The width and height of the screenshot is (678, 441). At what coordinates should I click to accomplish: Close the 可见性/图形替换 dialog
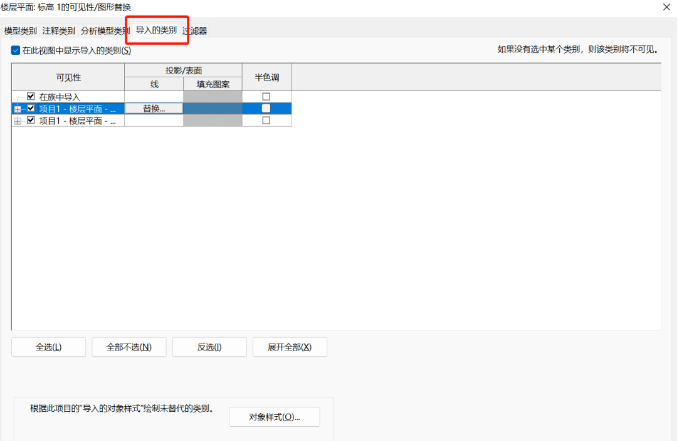click(666, 7)
